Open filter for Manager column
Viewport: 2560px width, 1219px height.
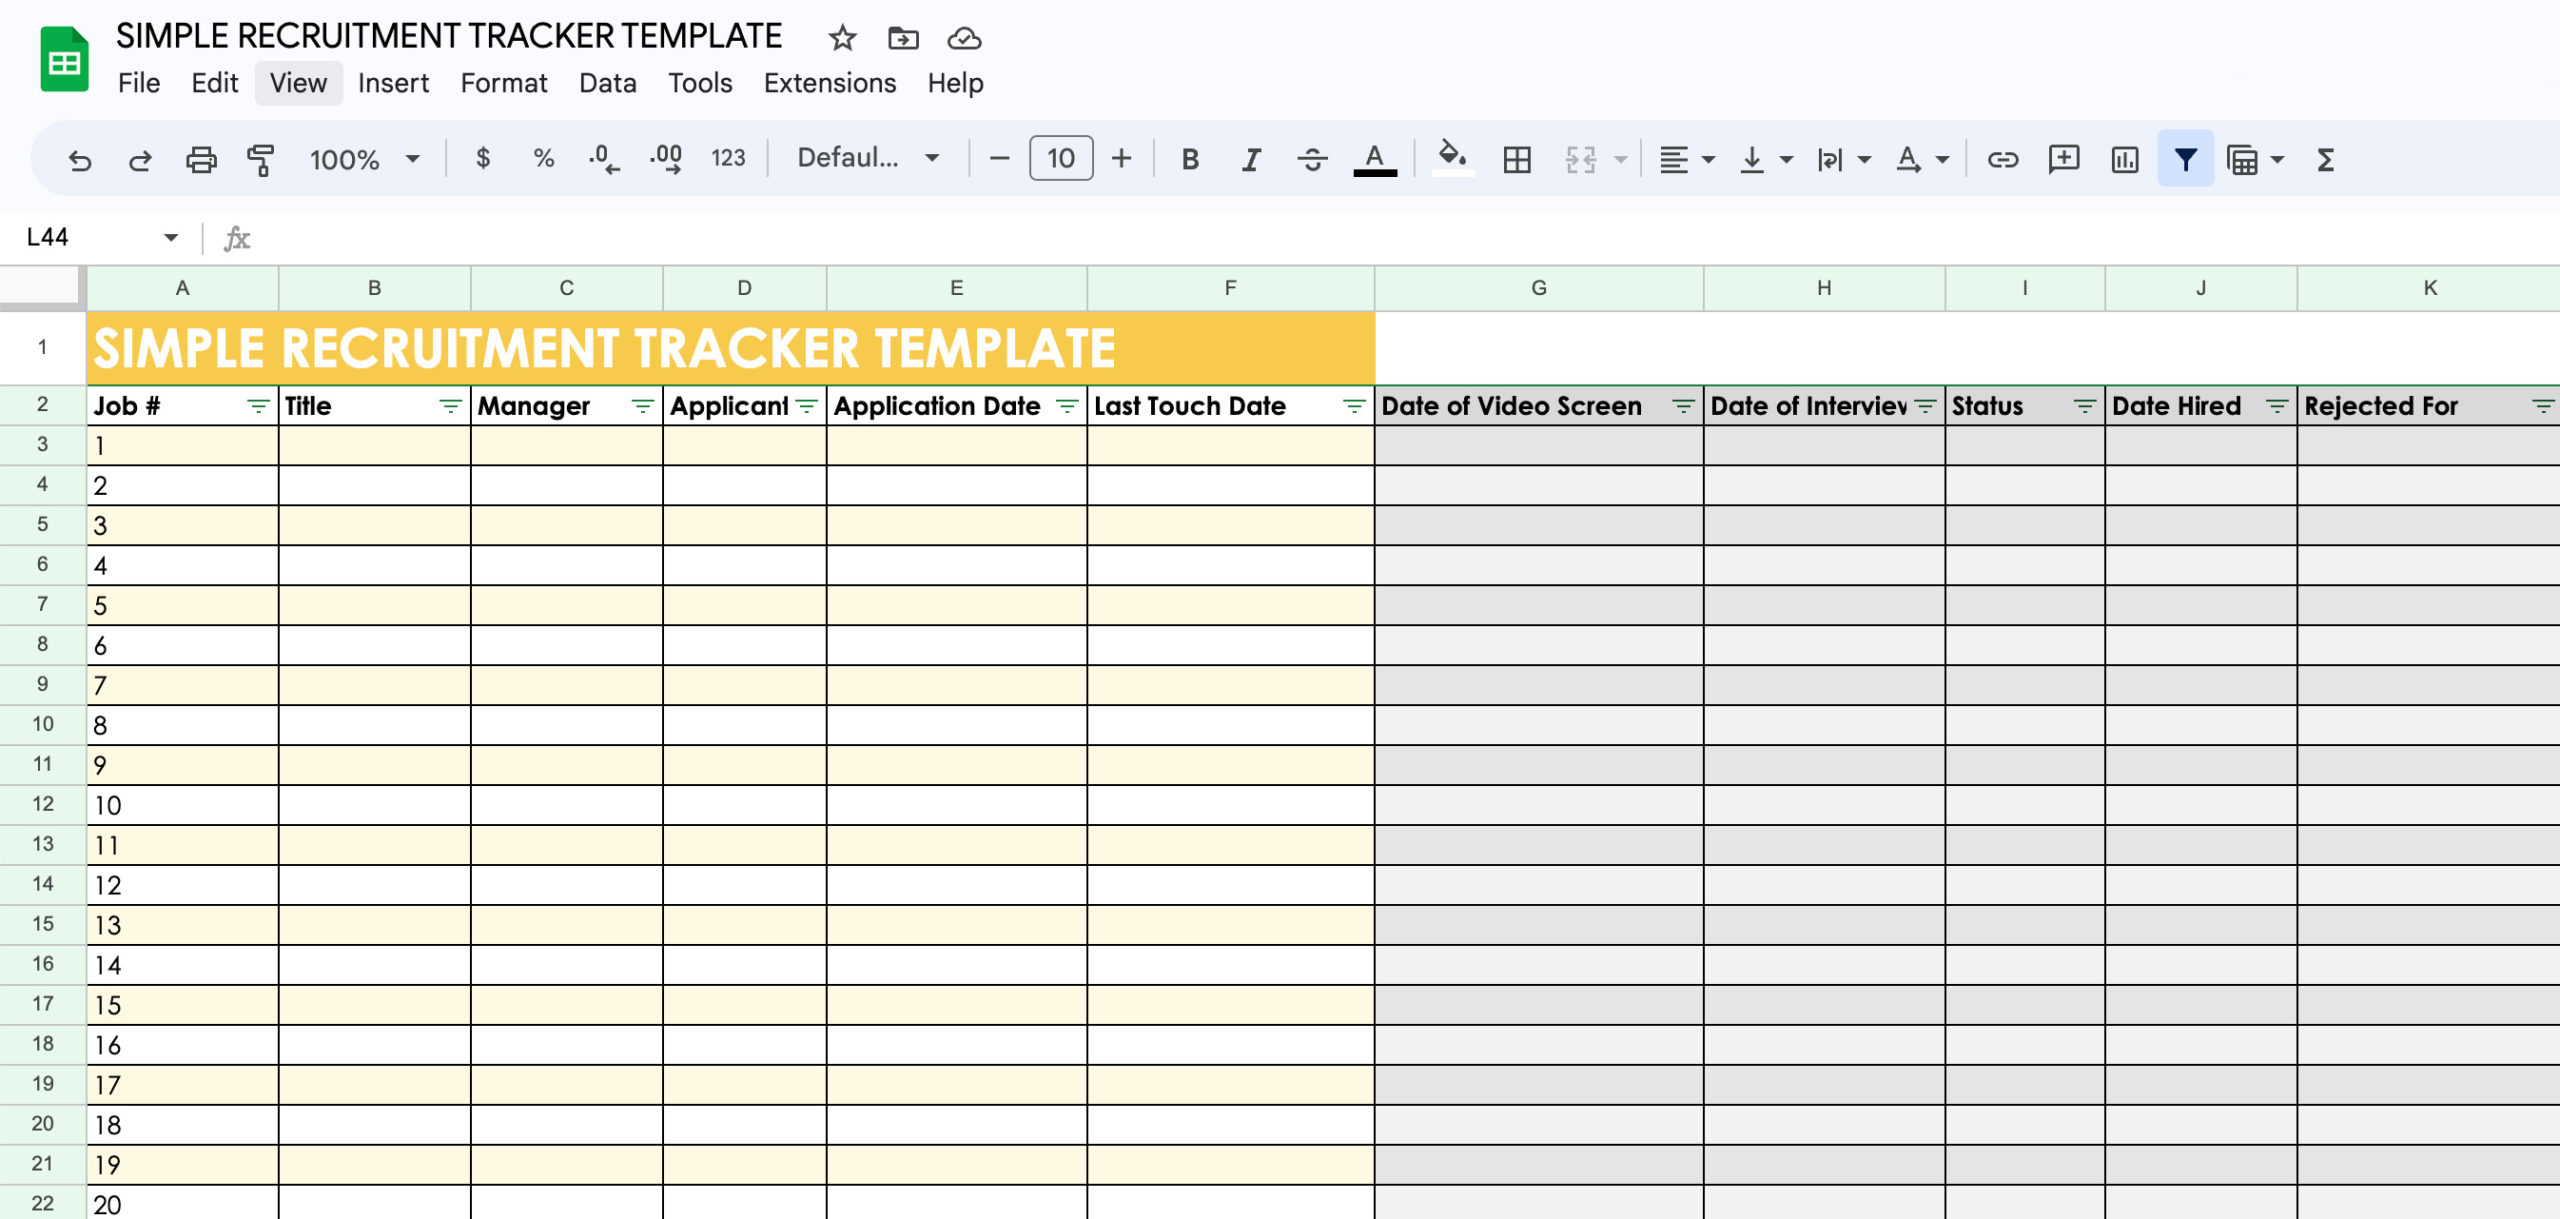pos(642,406)
